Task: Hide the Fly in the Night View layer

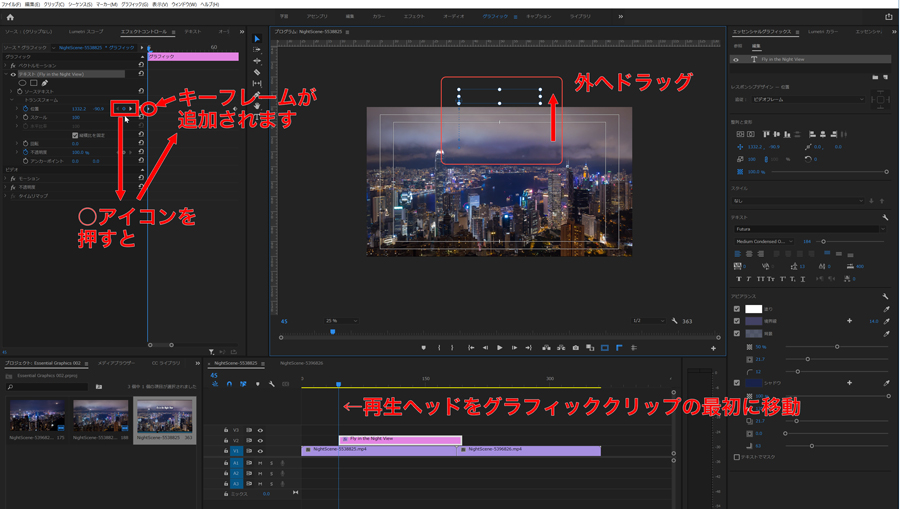Action: click(736, 60)
